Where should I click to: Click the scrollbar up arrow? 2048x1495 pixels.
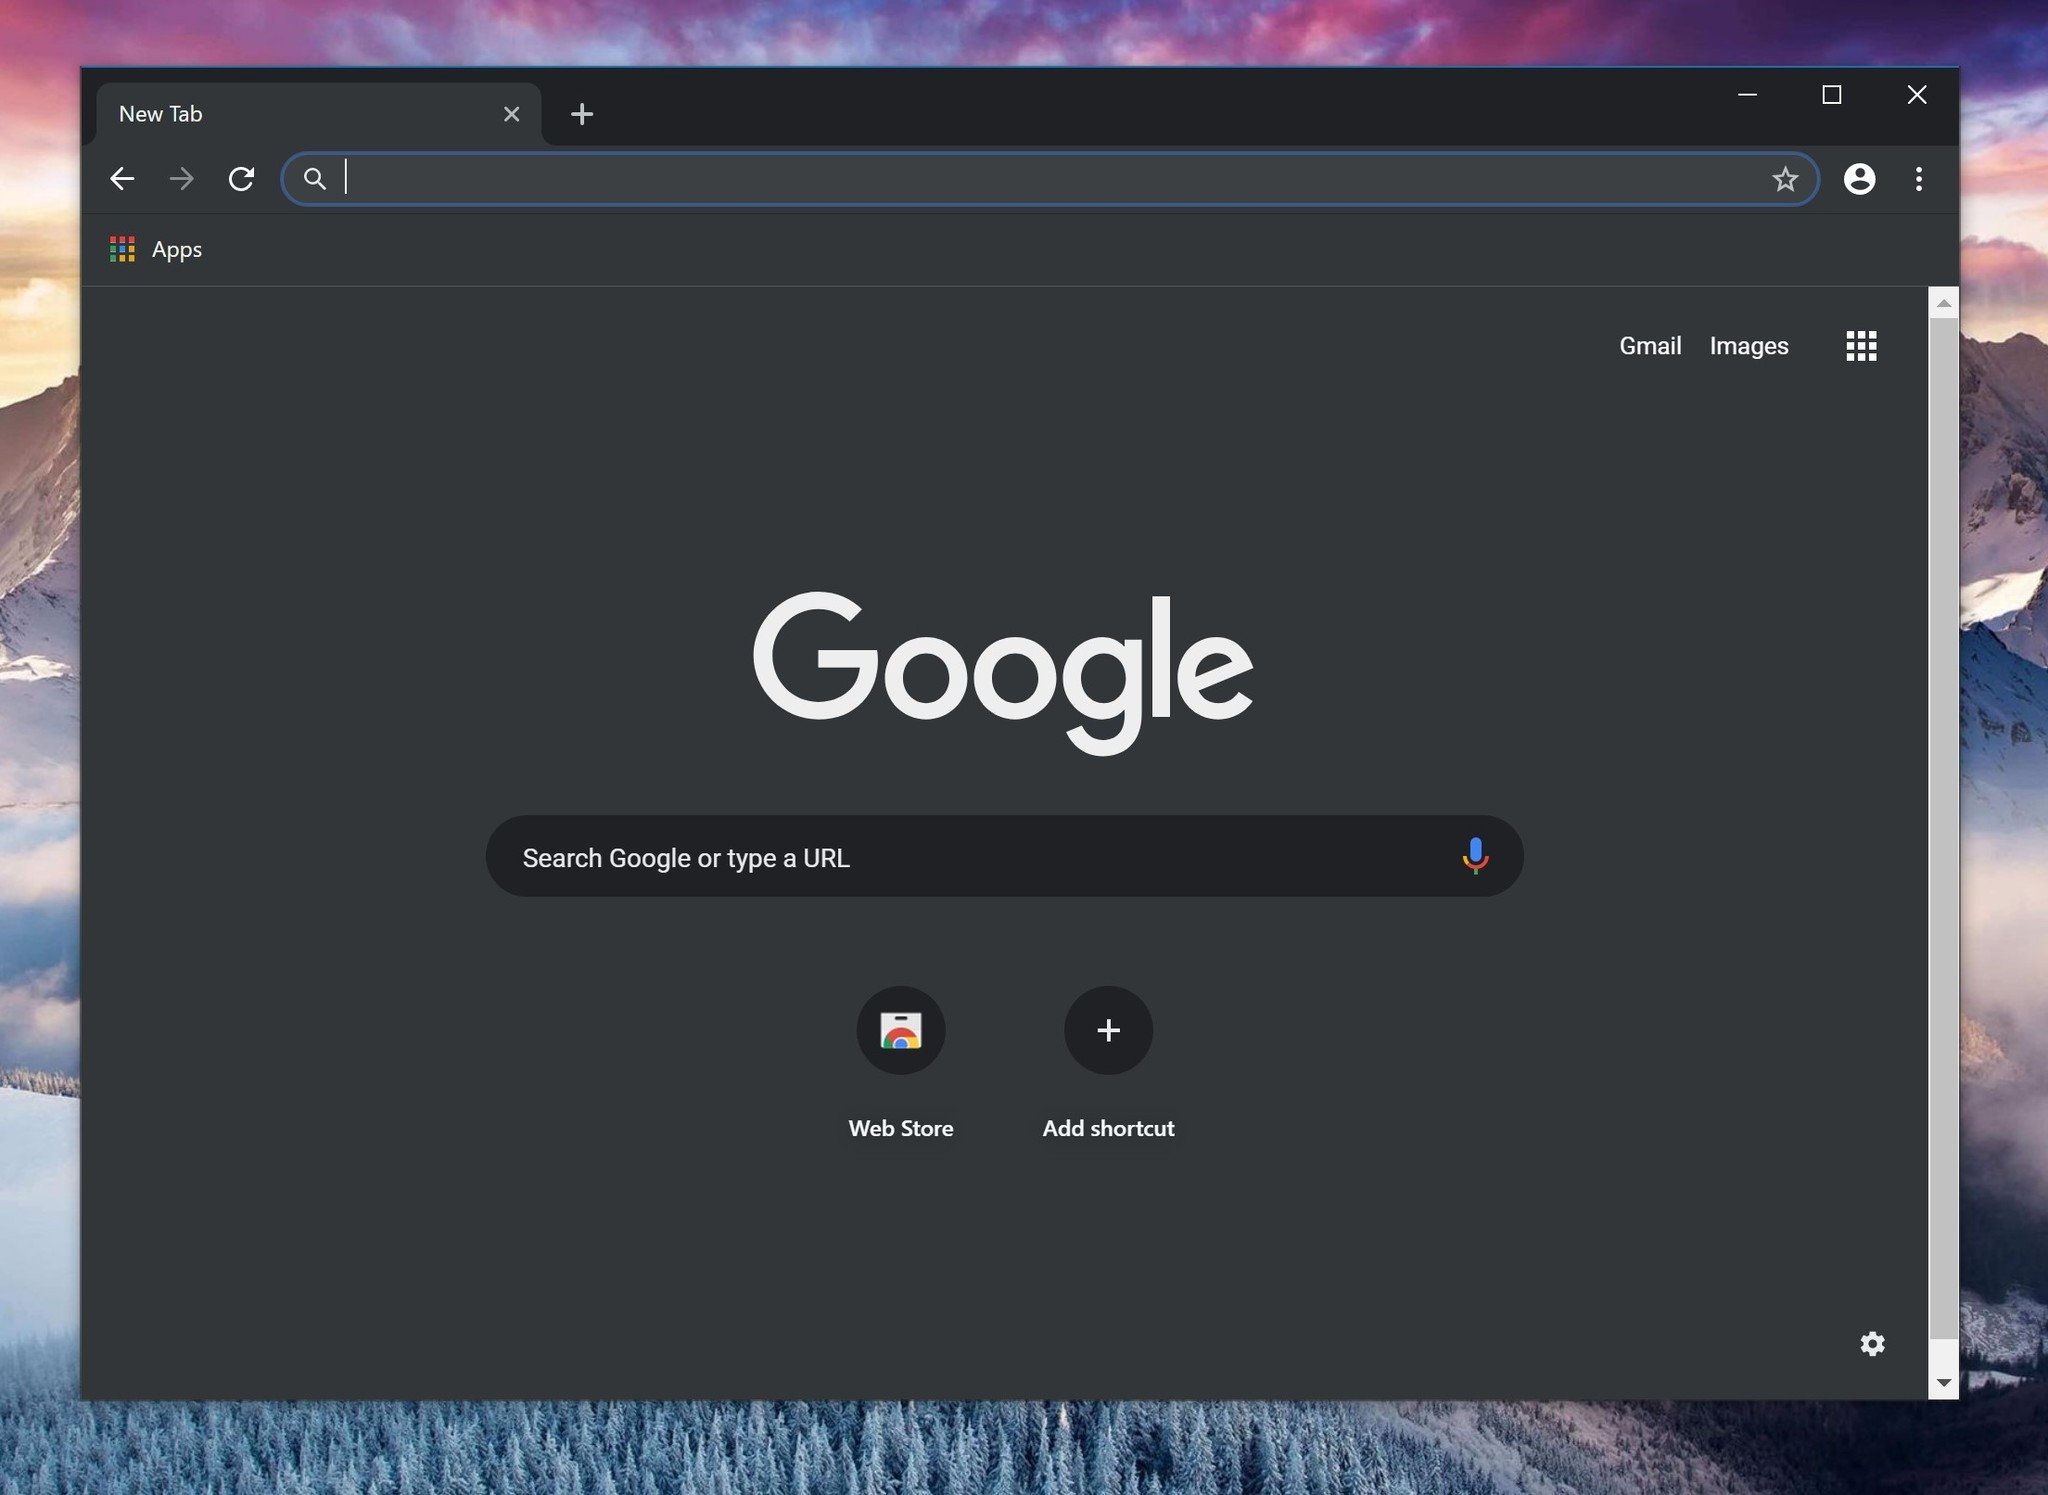1943,303
